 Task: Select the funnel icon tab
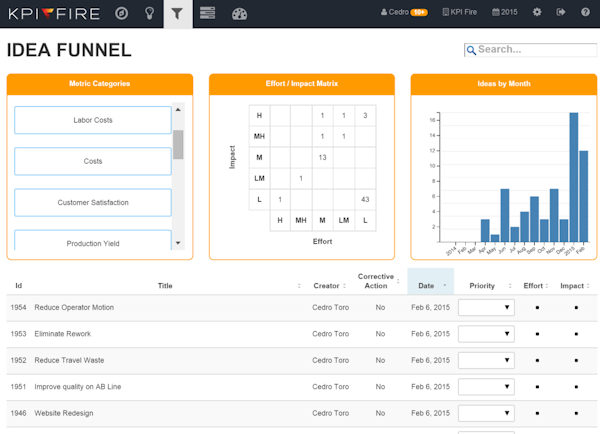tap(178, 13)
